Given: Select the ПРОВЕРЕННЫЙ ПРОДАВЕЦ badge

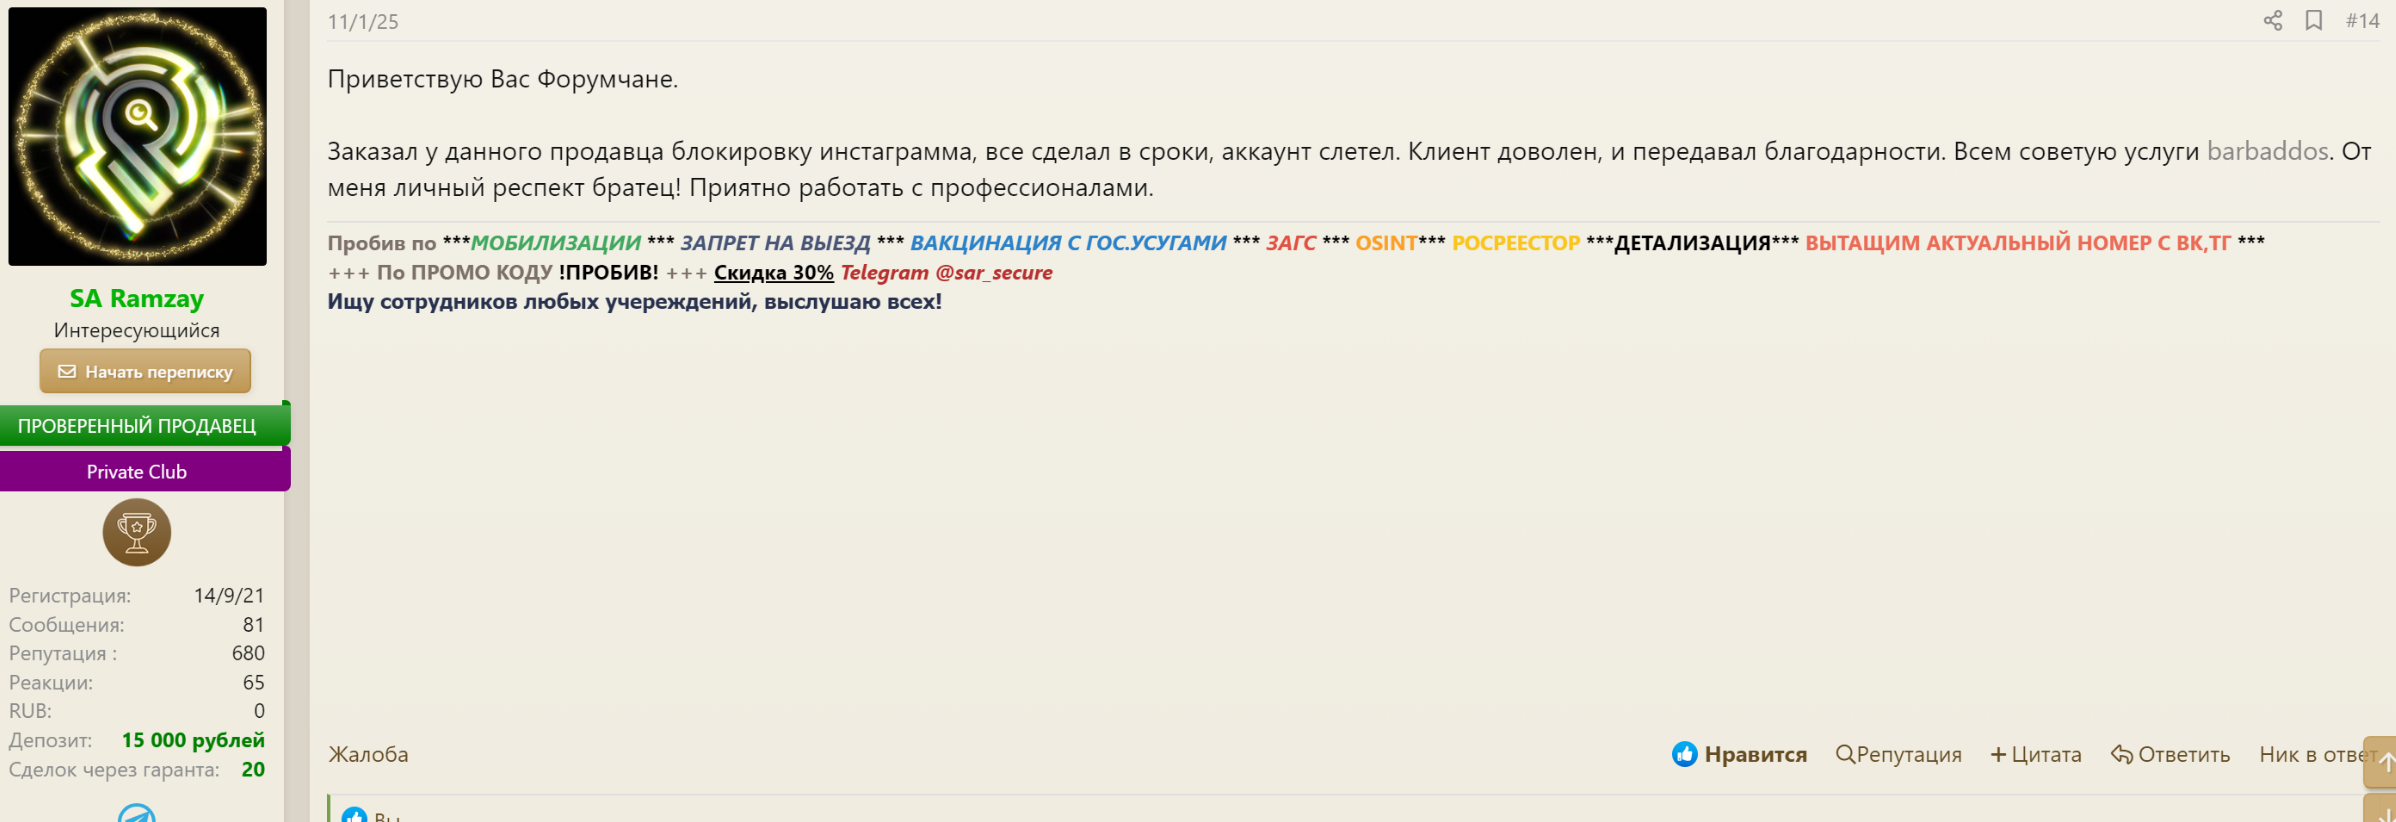Looking at the screenshot, I should 145,425.
